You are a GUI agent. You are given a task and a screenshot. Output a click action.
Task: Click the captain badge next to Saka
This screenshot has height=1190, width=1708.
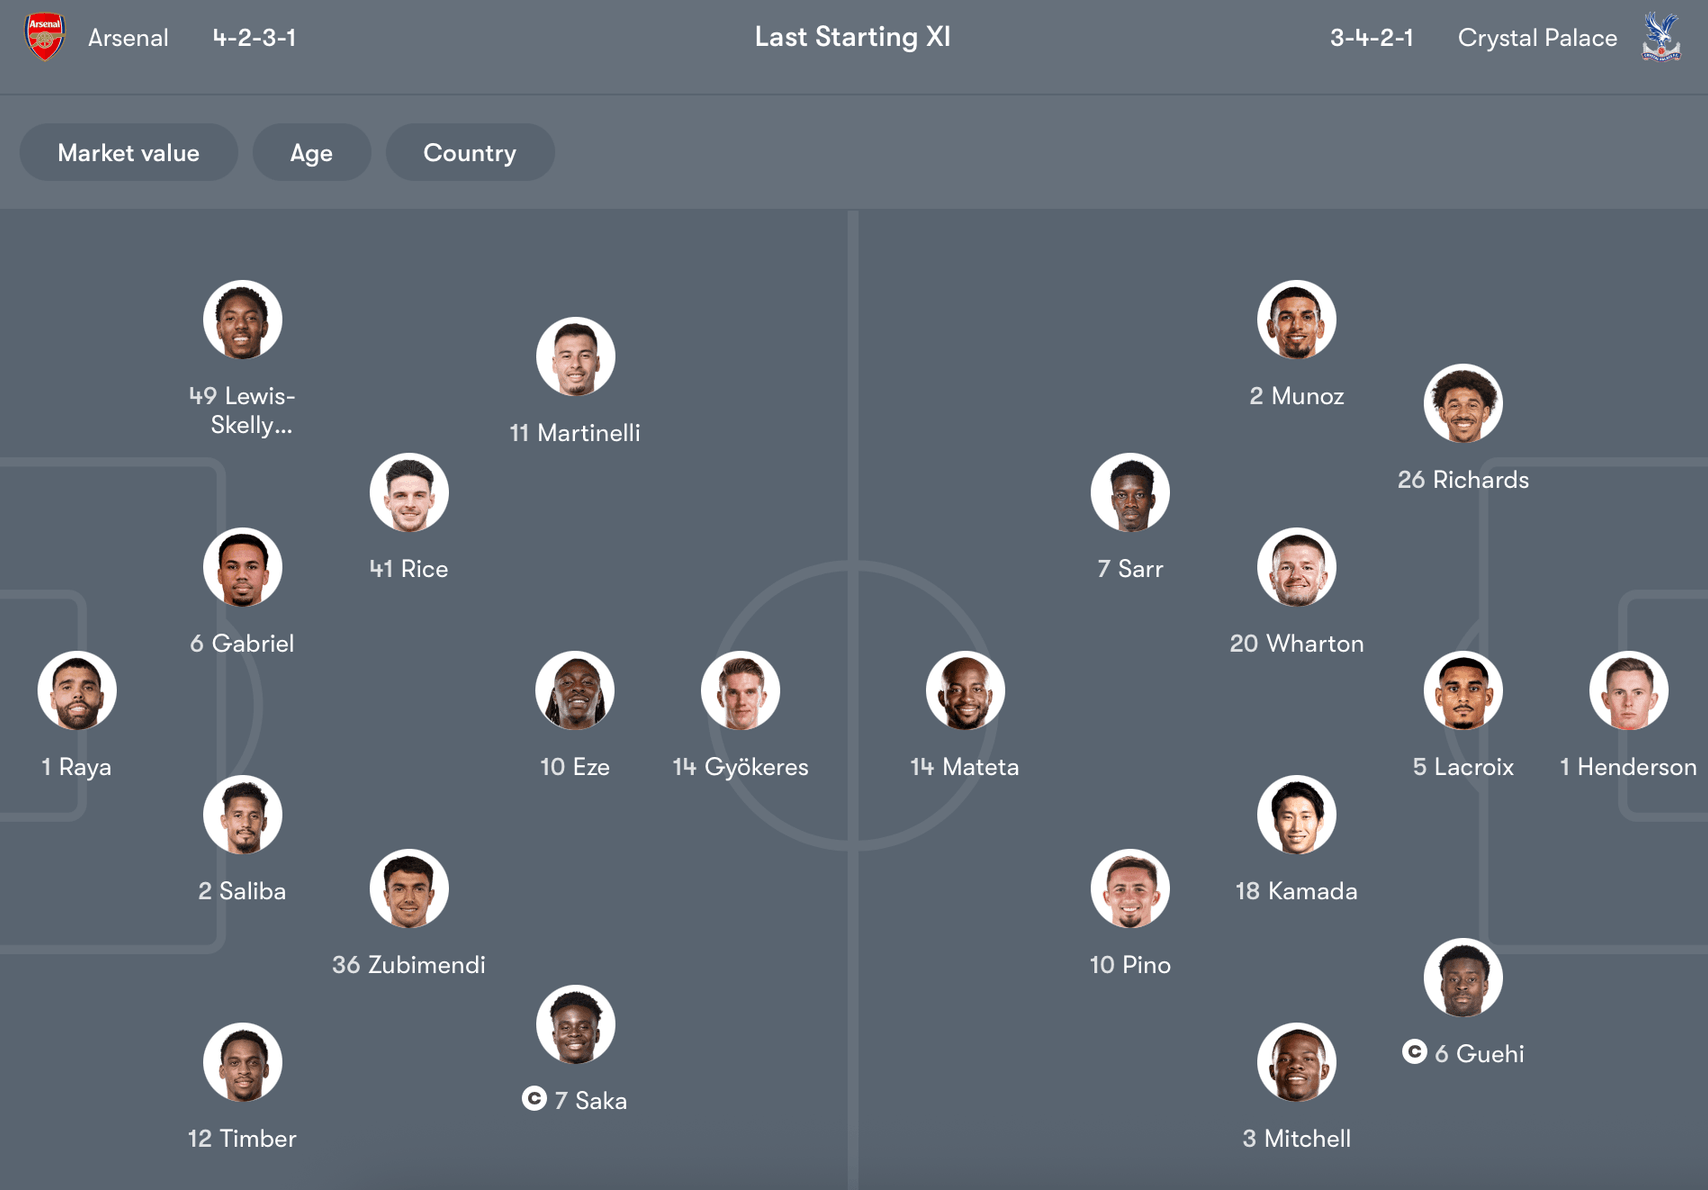click(x=534, y=1099)
